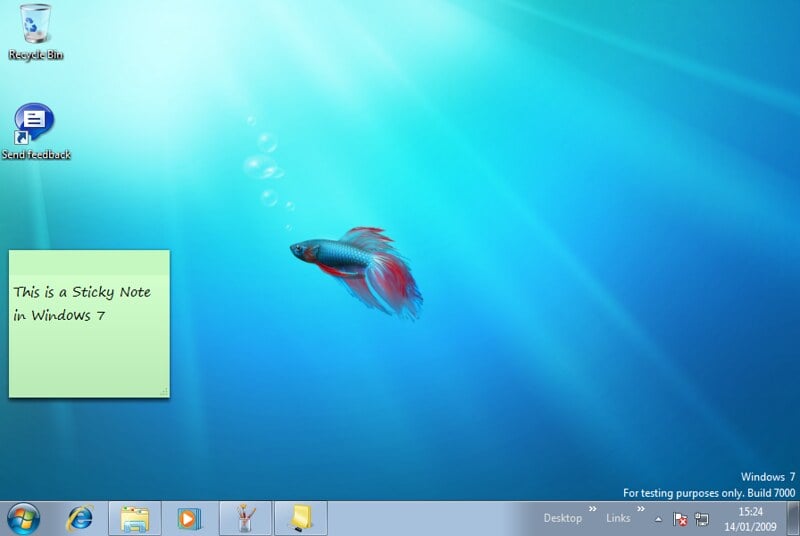Open Action Center flag icon in tray
The image size is (800, 536).
[x=680, y=519]
